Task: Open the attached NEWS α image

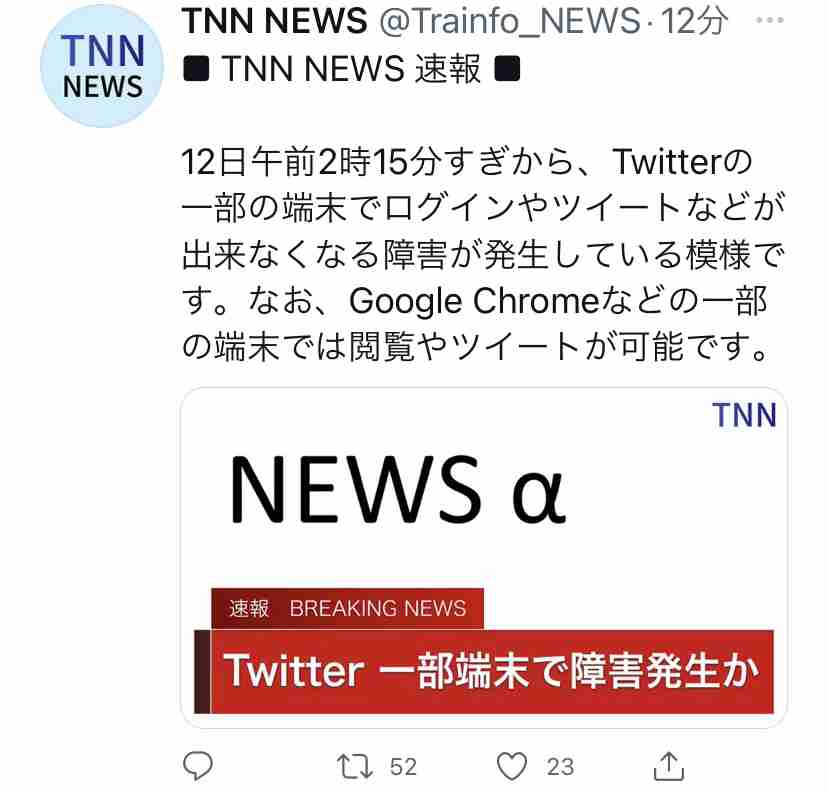Action: [484, 558]
